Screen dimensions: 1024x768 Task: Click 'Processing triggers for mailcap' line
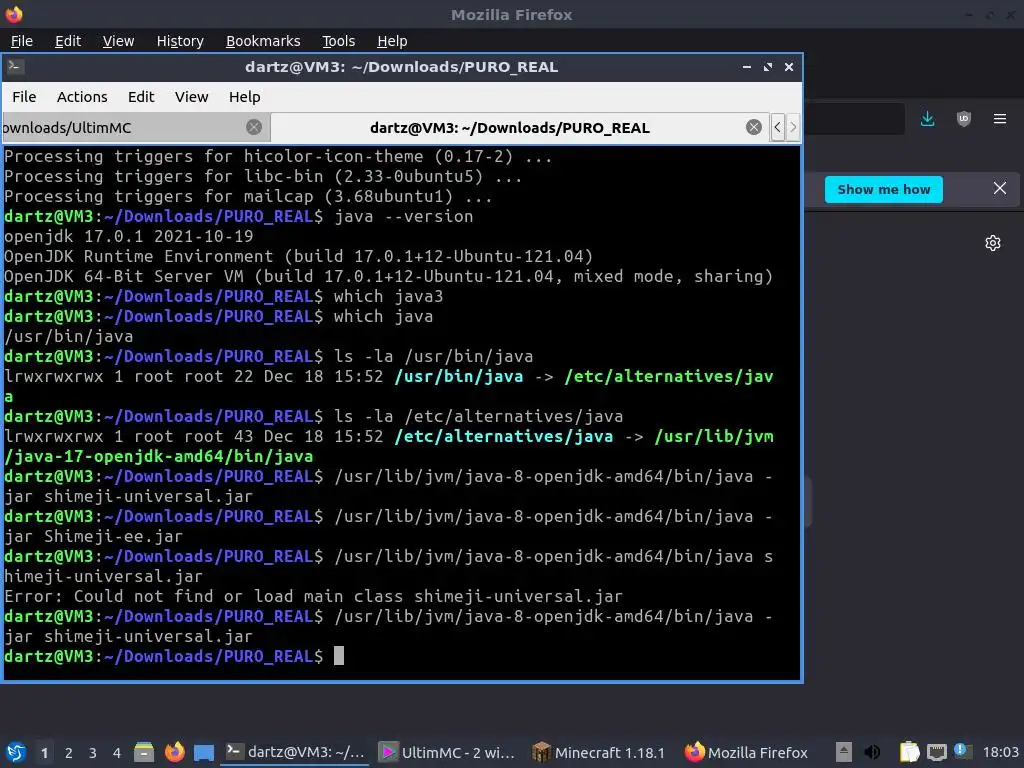coord(248,196)
